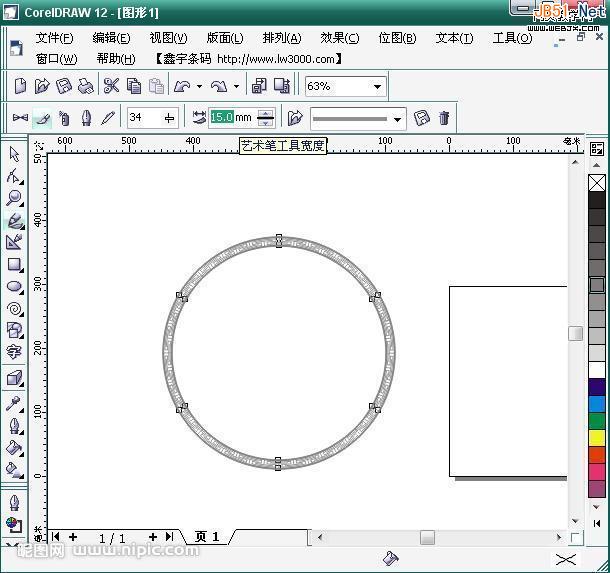Select the Artistic Media freehand tool
This screenshot has height=573, width=610.
(x=15, y=221)
